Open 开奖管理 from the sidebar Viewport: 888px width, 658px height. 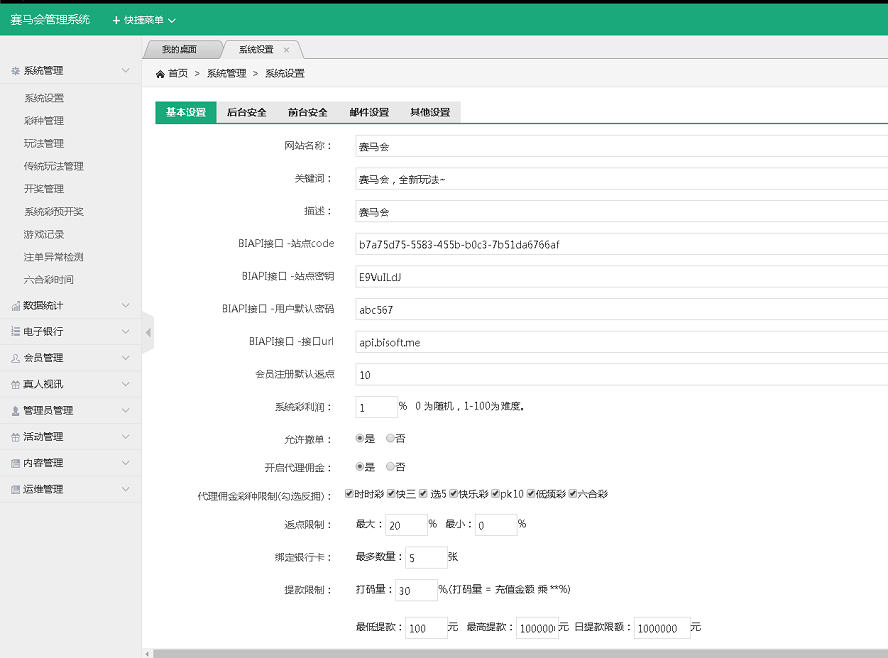coord(45,188)
